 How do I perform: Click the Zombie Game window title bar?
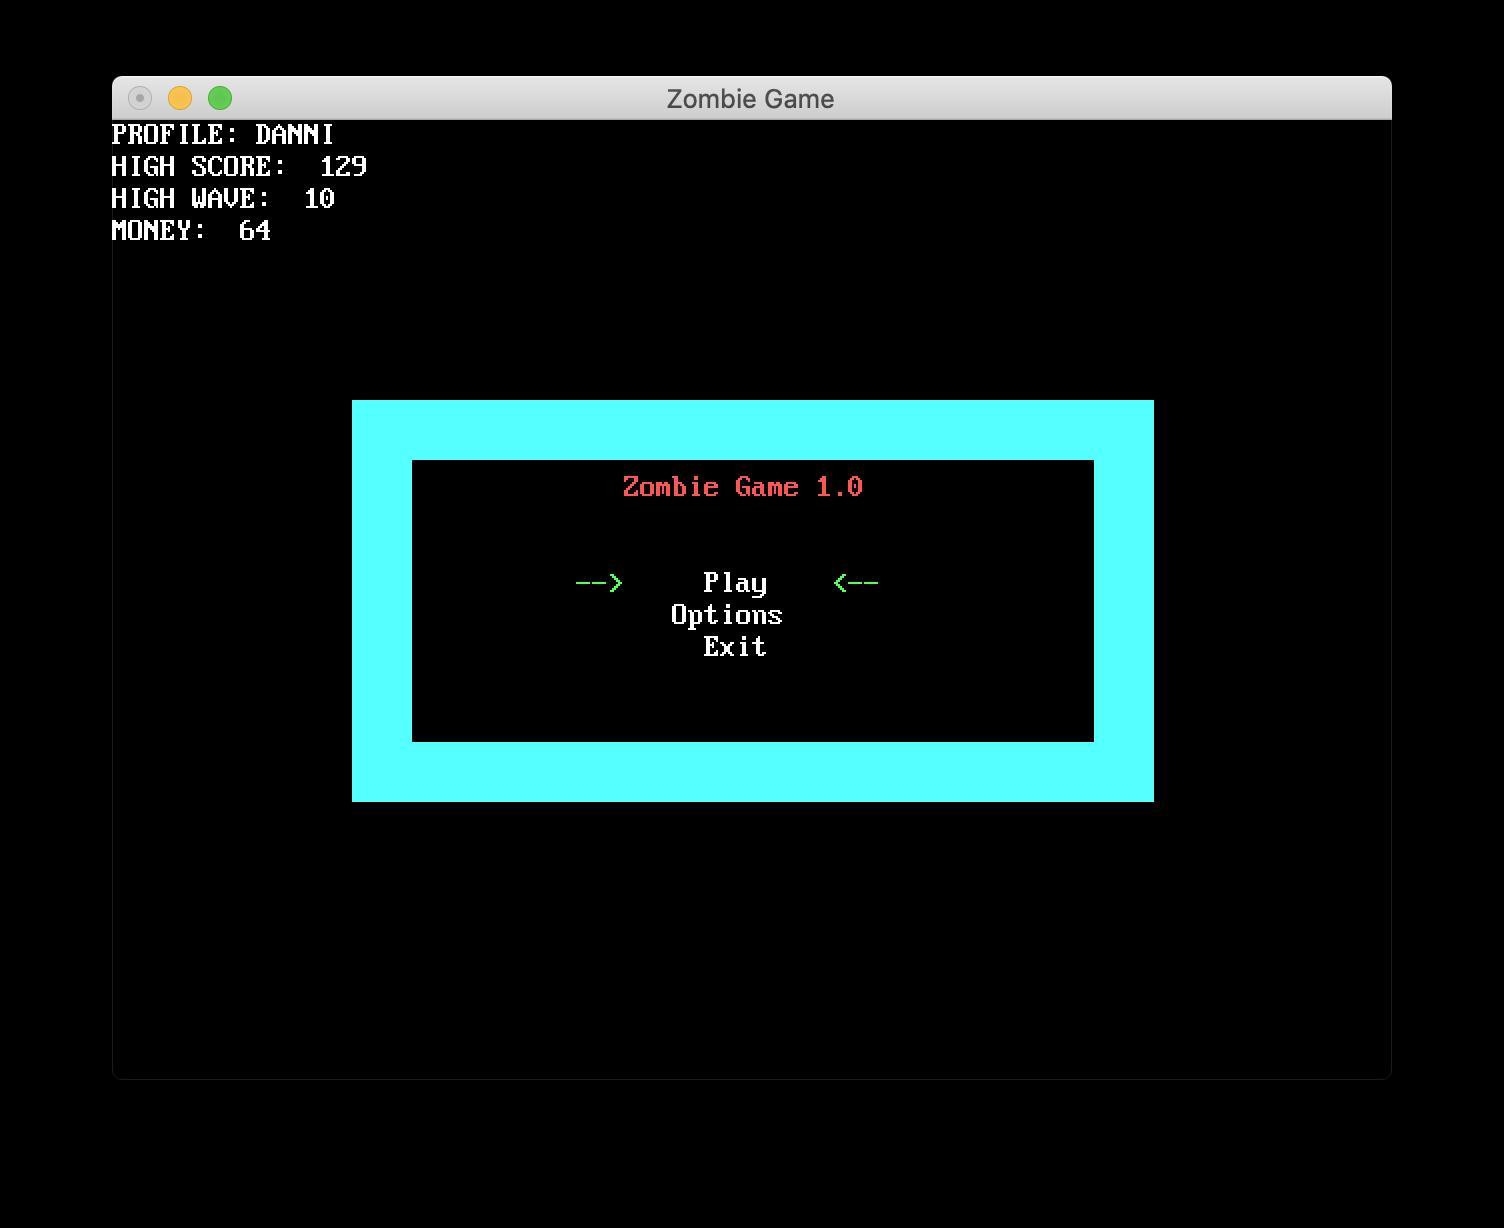tap(751, 98)
